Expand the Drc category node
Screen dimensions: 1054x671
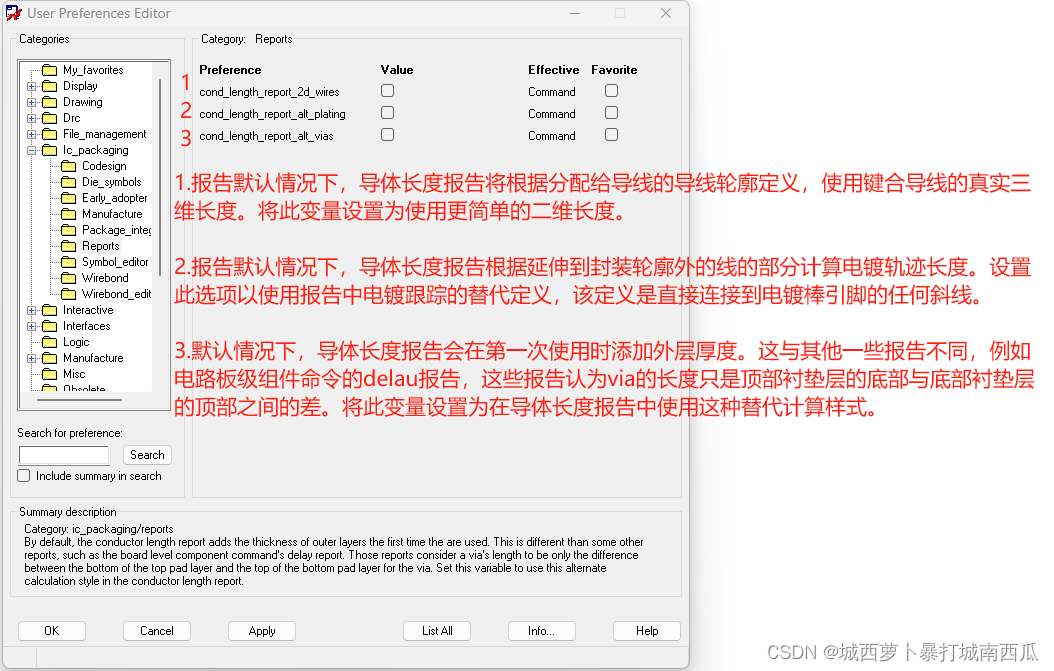31,119
